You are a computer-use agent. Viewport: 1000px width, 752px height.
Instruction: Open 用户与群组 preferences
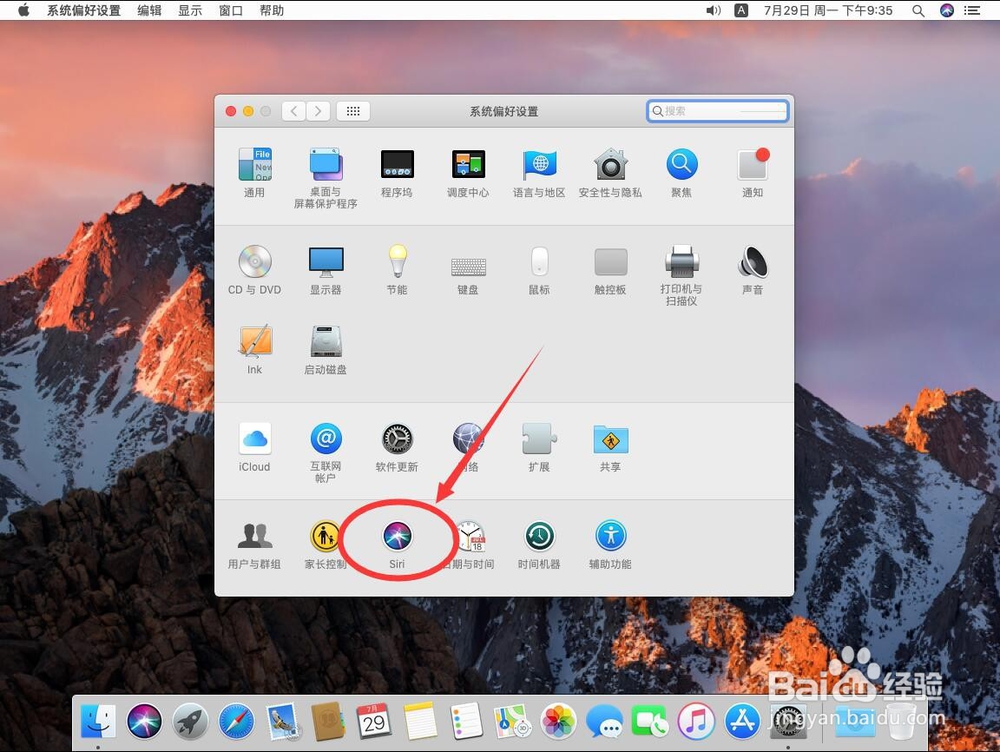254,545
